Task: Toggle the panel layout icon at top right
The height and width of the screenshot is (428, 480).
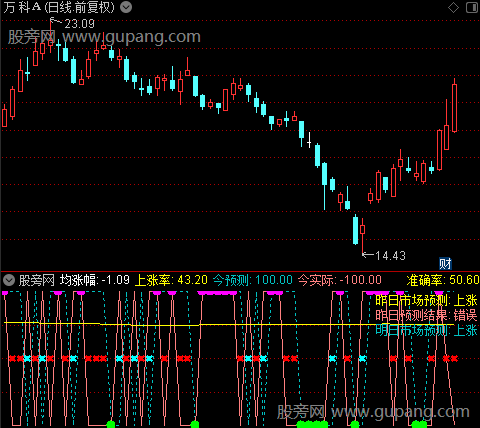Action: (472, 7)
